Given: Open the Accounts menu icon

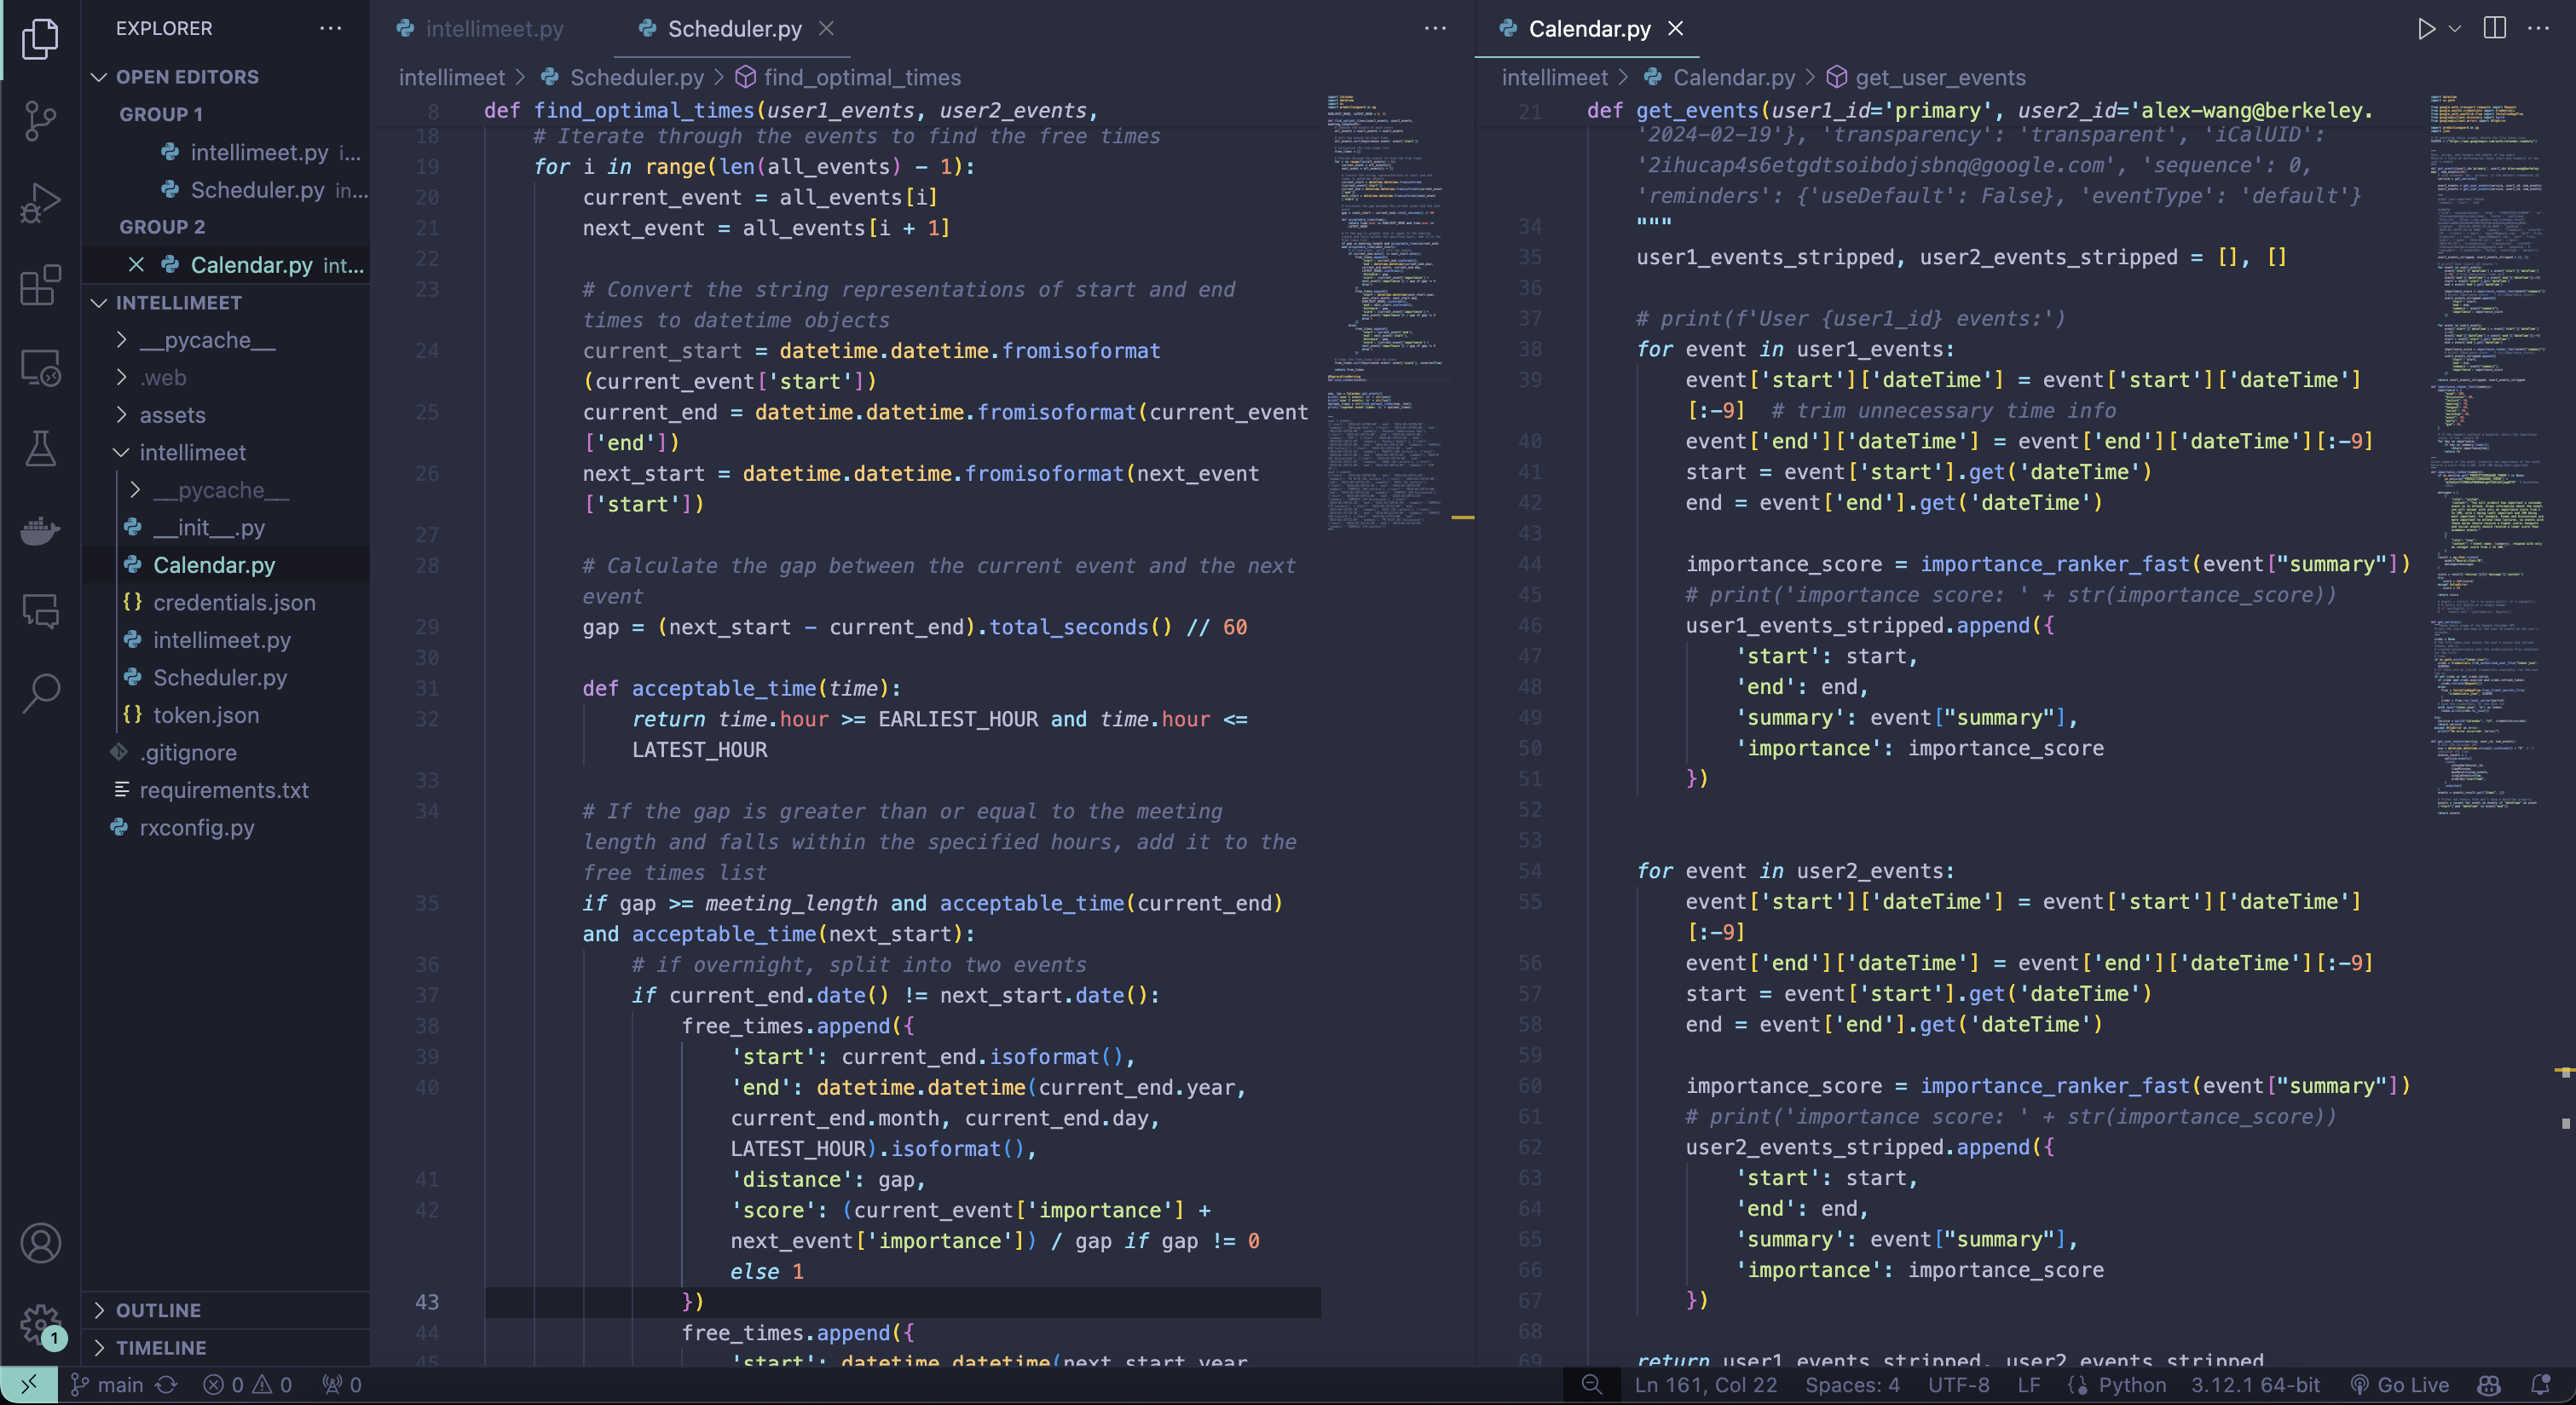Looking at the screenshot, I should [40, 1243].
